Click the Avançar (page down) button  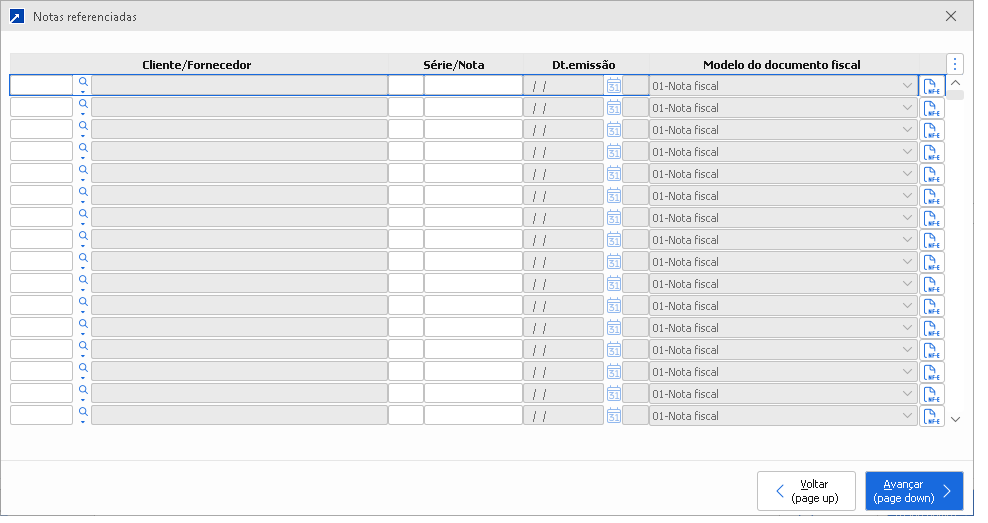click(914, 491)
